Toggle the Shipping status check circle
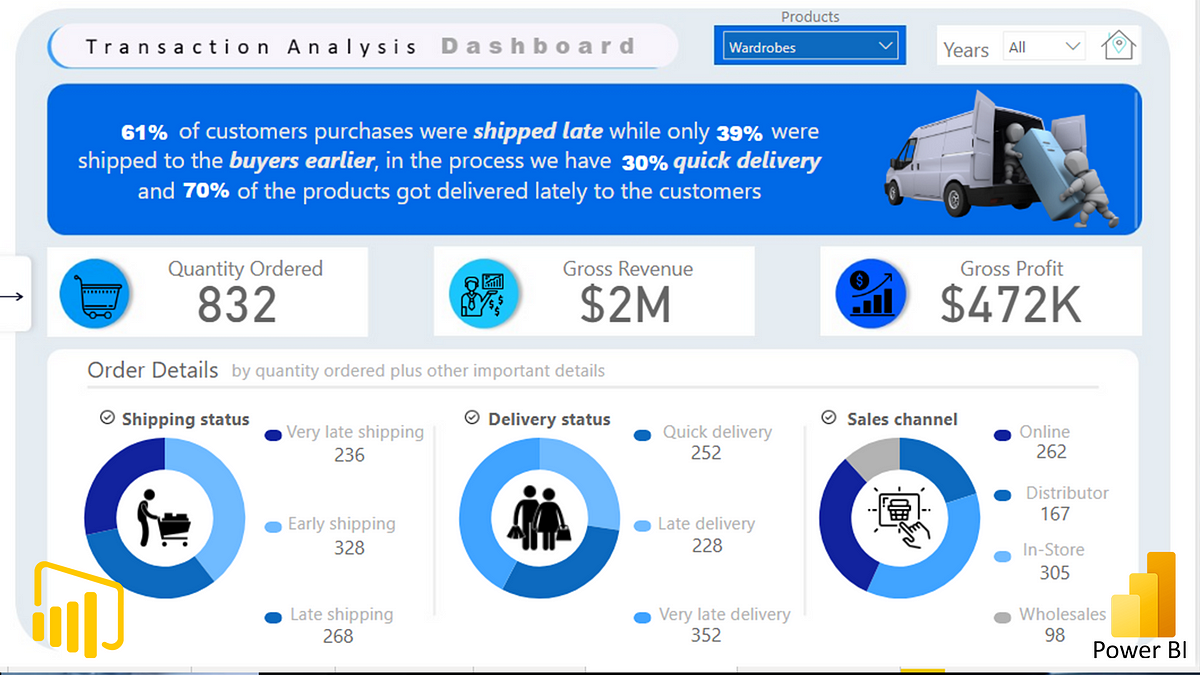The height and width of the screenshot is (675, 1200). [x=107, y=419]
